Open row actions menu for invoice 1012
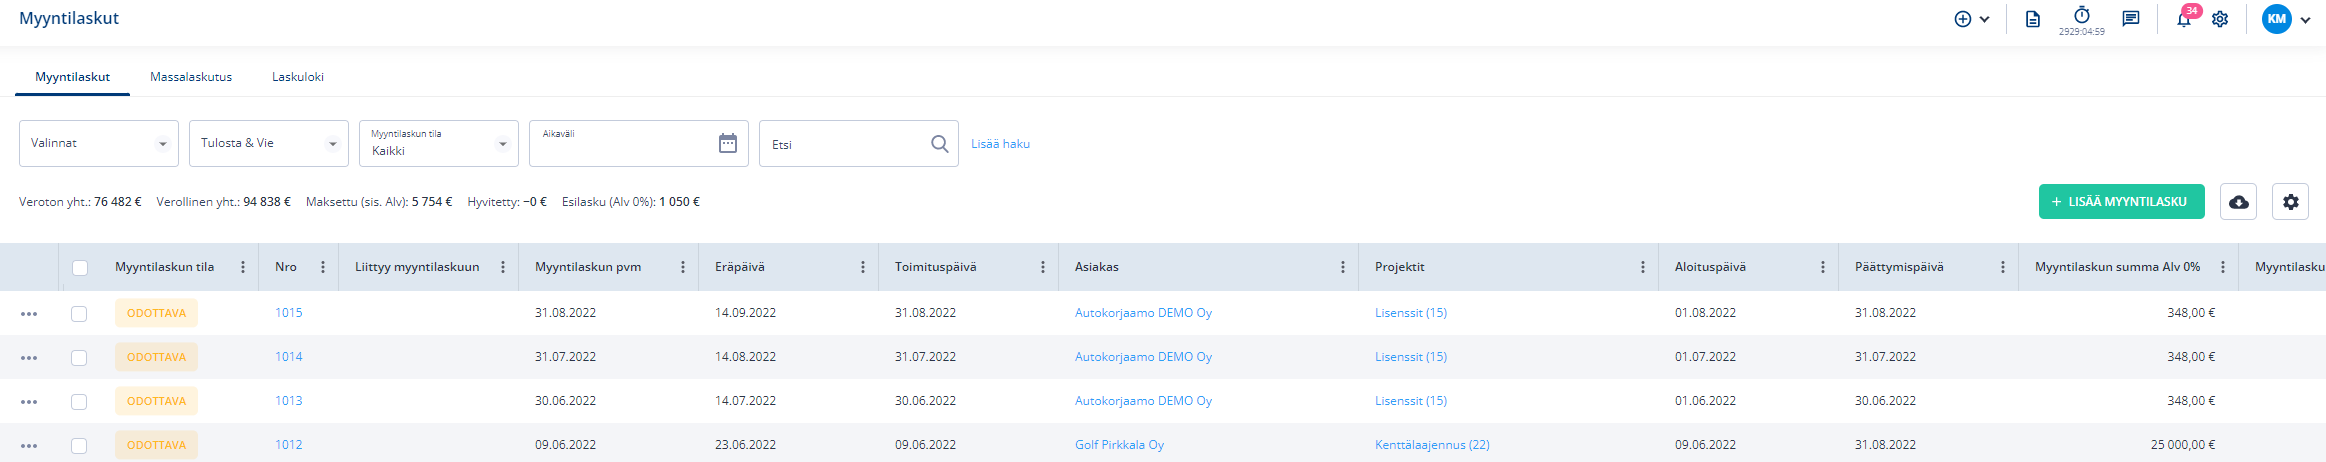This screenshot has height=462, width=2326. point(29,446)
